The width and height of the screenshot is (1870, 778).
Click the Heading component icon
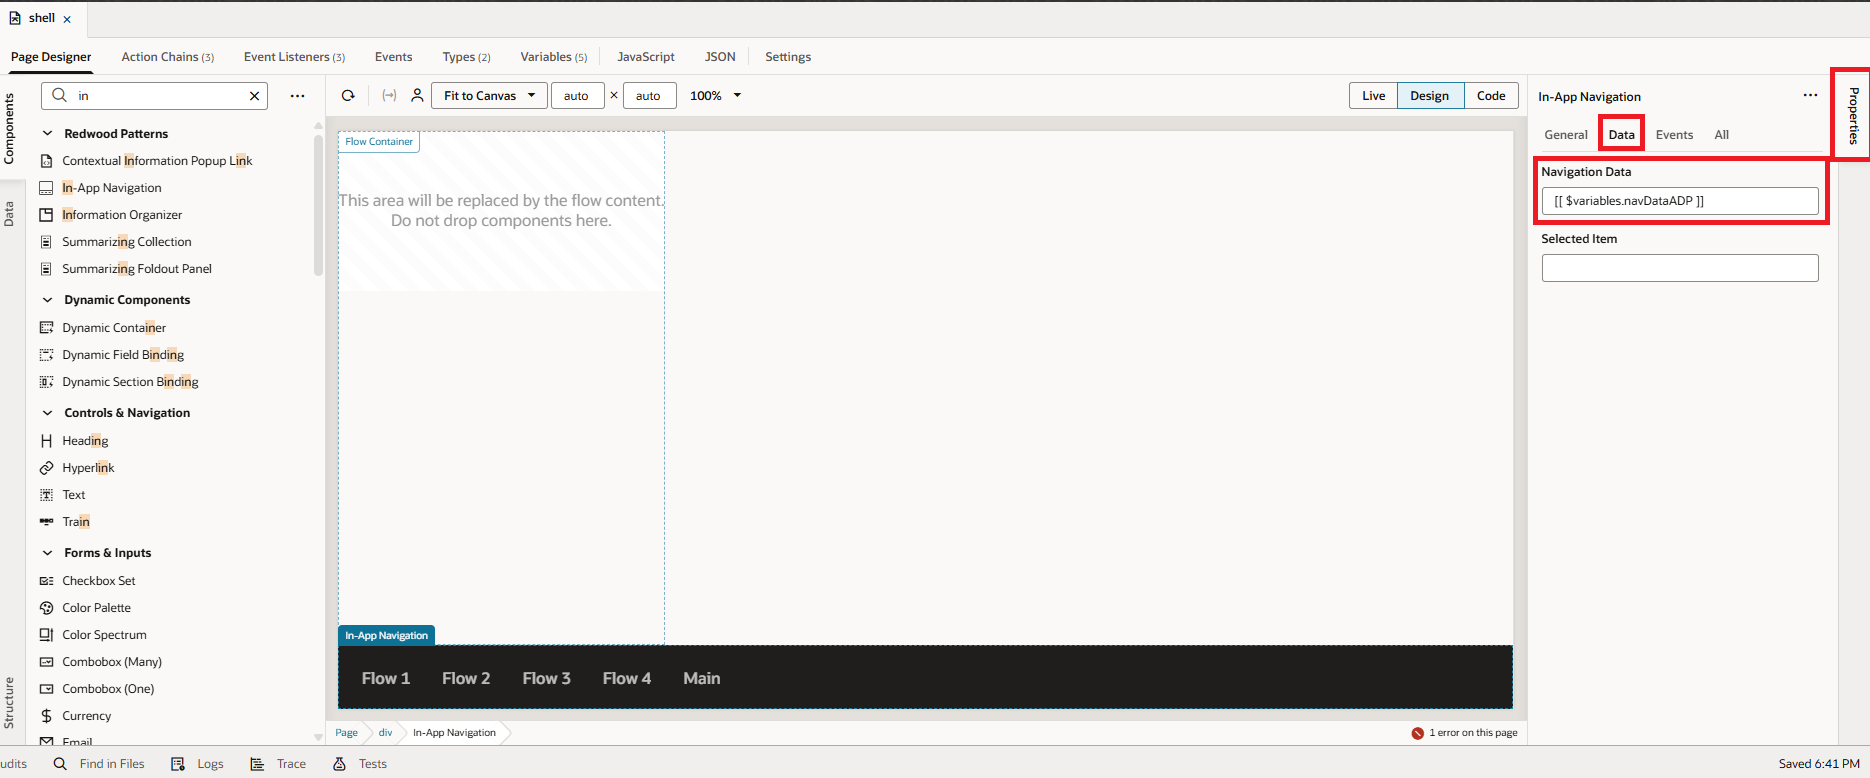(46, 441)
